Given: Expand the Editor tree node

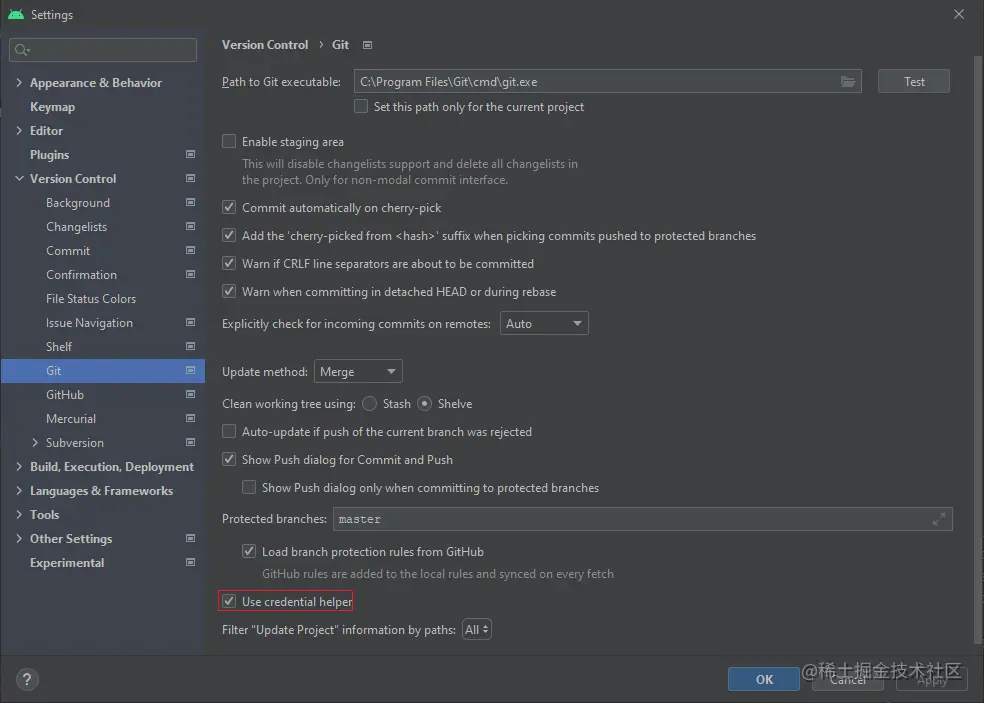Looking at the screenshot, I should [19, 131].
